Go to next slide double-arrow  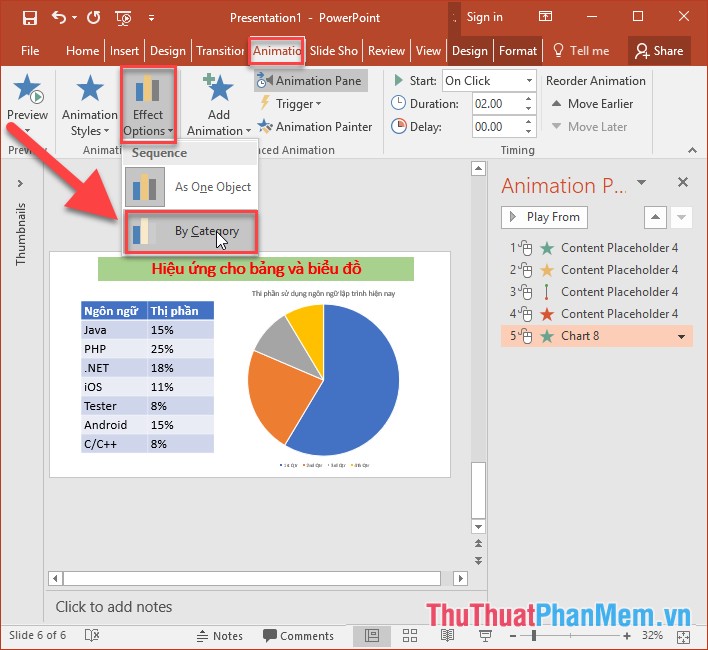(478, 561)
